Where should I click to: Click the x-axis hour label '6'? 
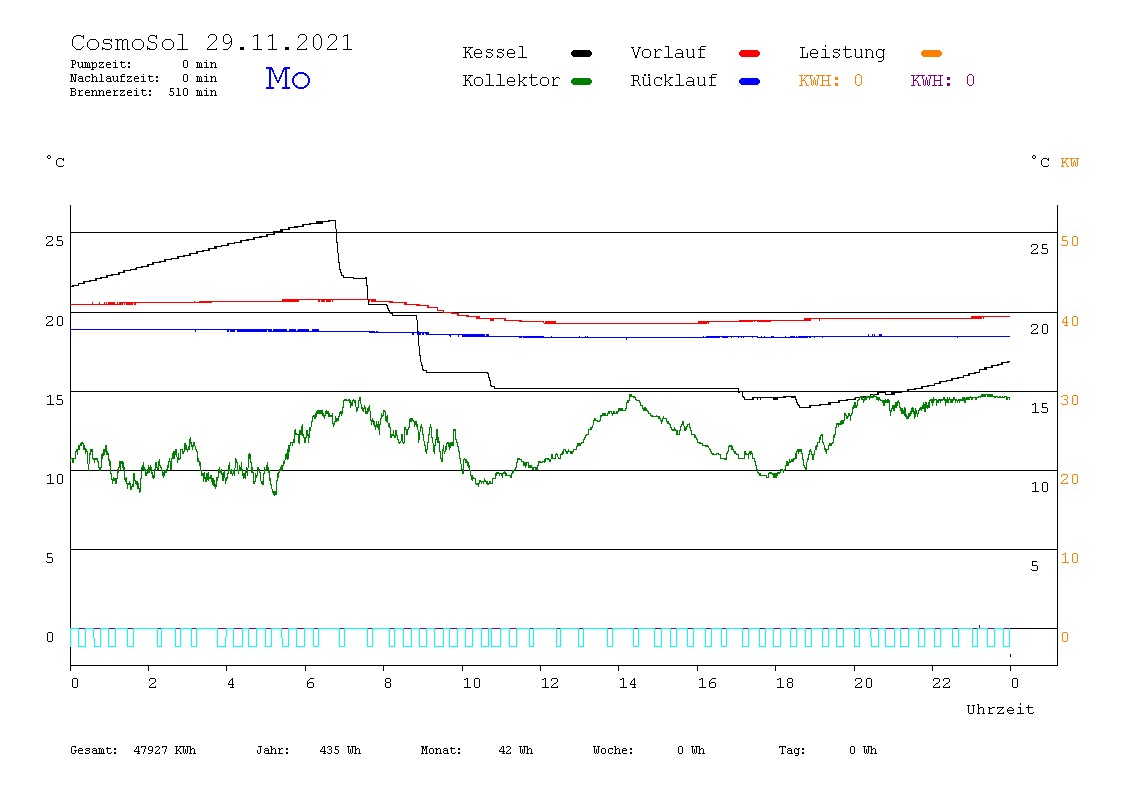tap(310, 683)
